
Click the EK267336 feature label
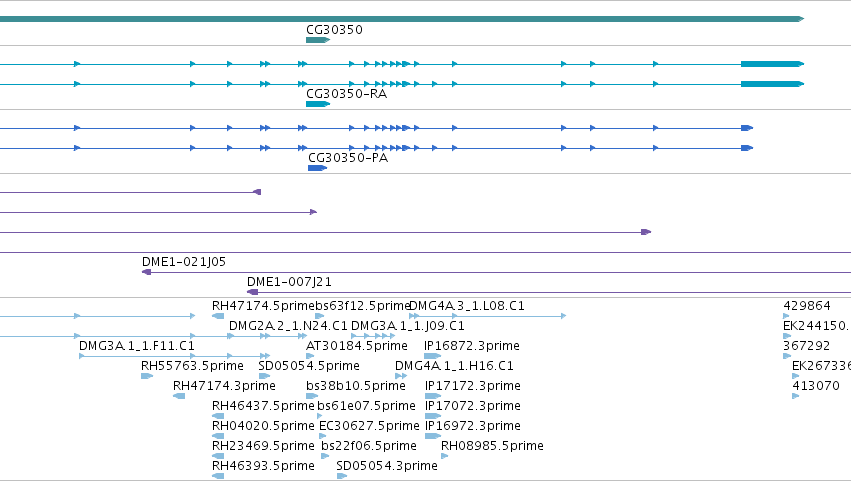click(x=822, y=366)
